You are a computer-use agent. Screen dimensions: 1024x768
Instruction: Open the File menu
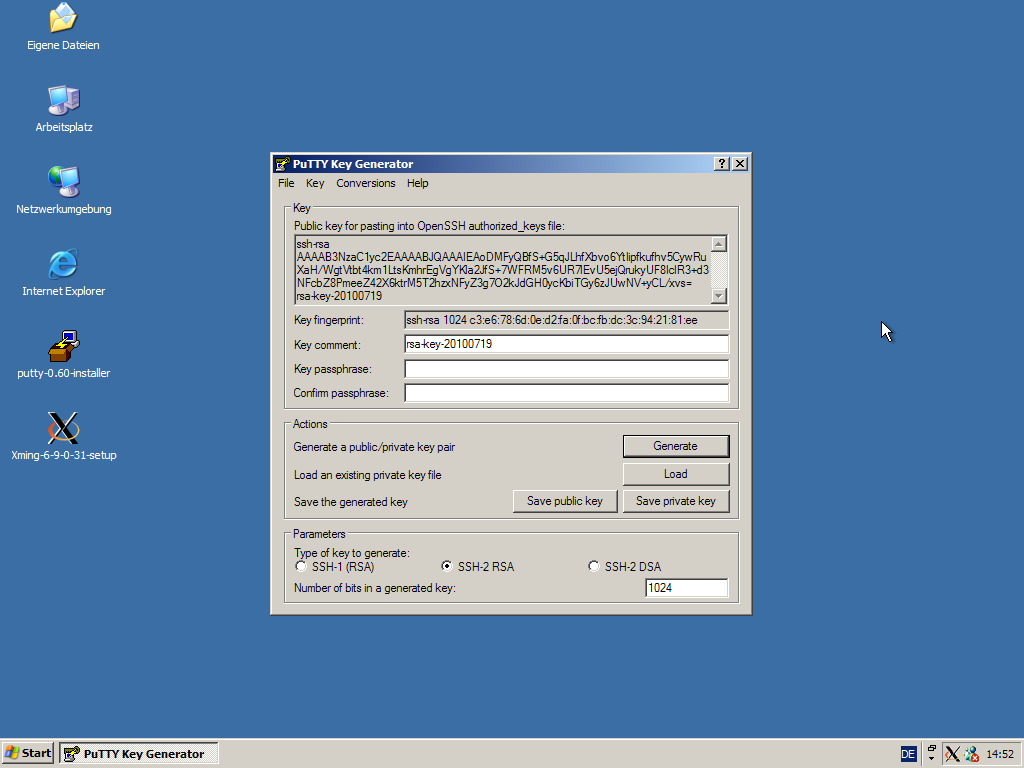point(286,183)
